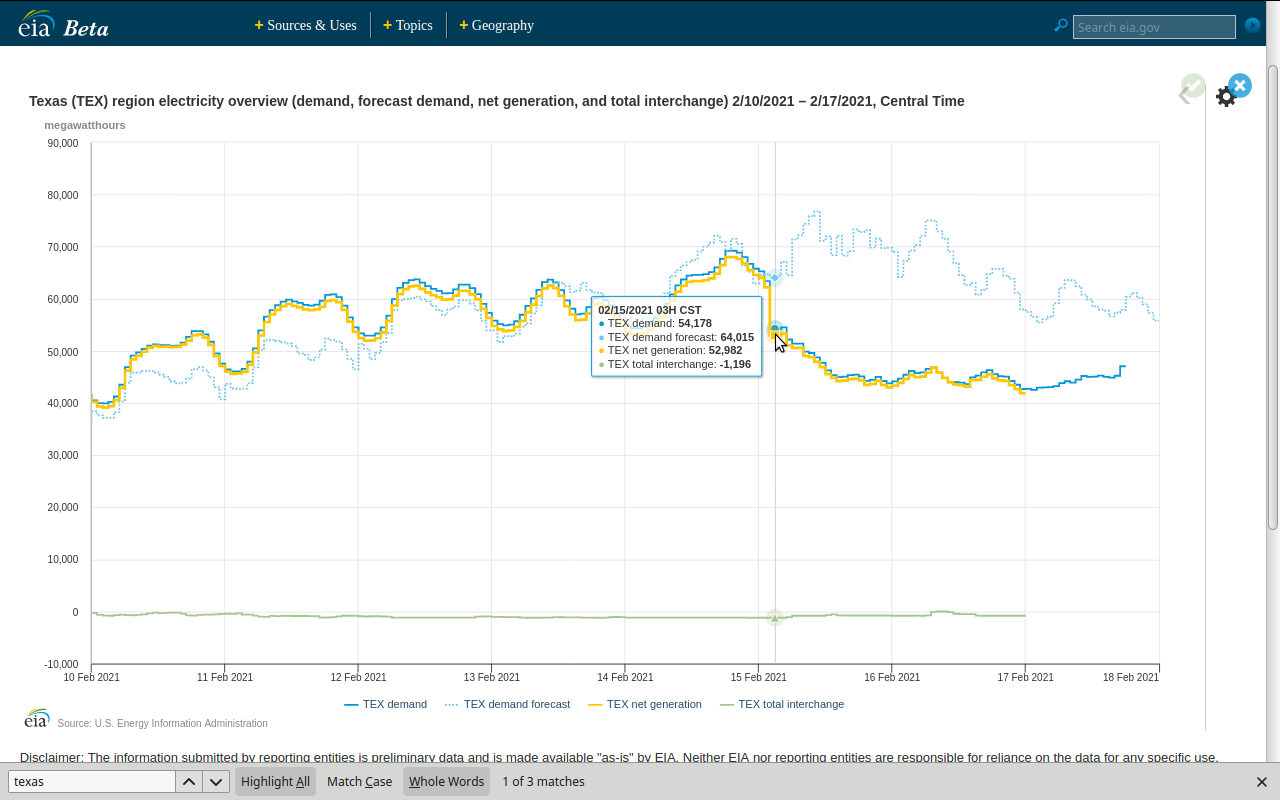Click the magnifier icon beside site search
The height and width of the screenshot is (800, 1280).
click(1061, 26)
